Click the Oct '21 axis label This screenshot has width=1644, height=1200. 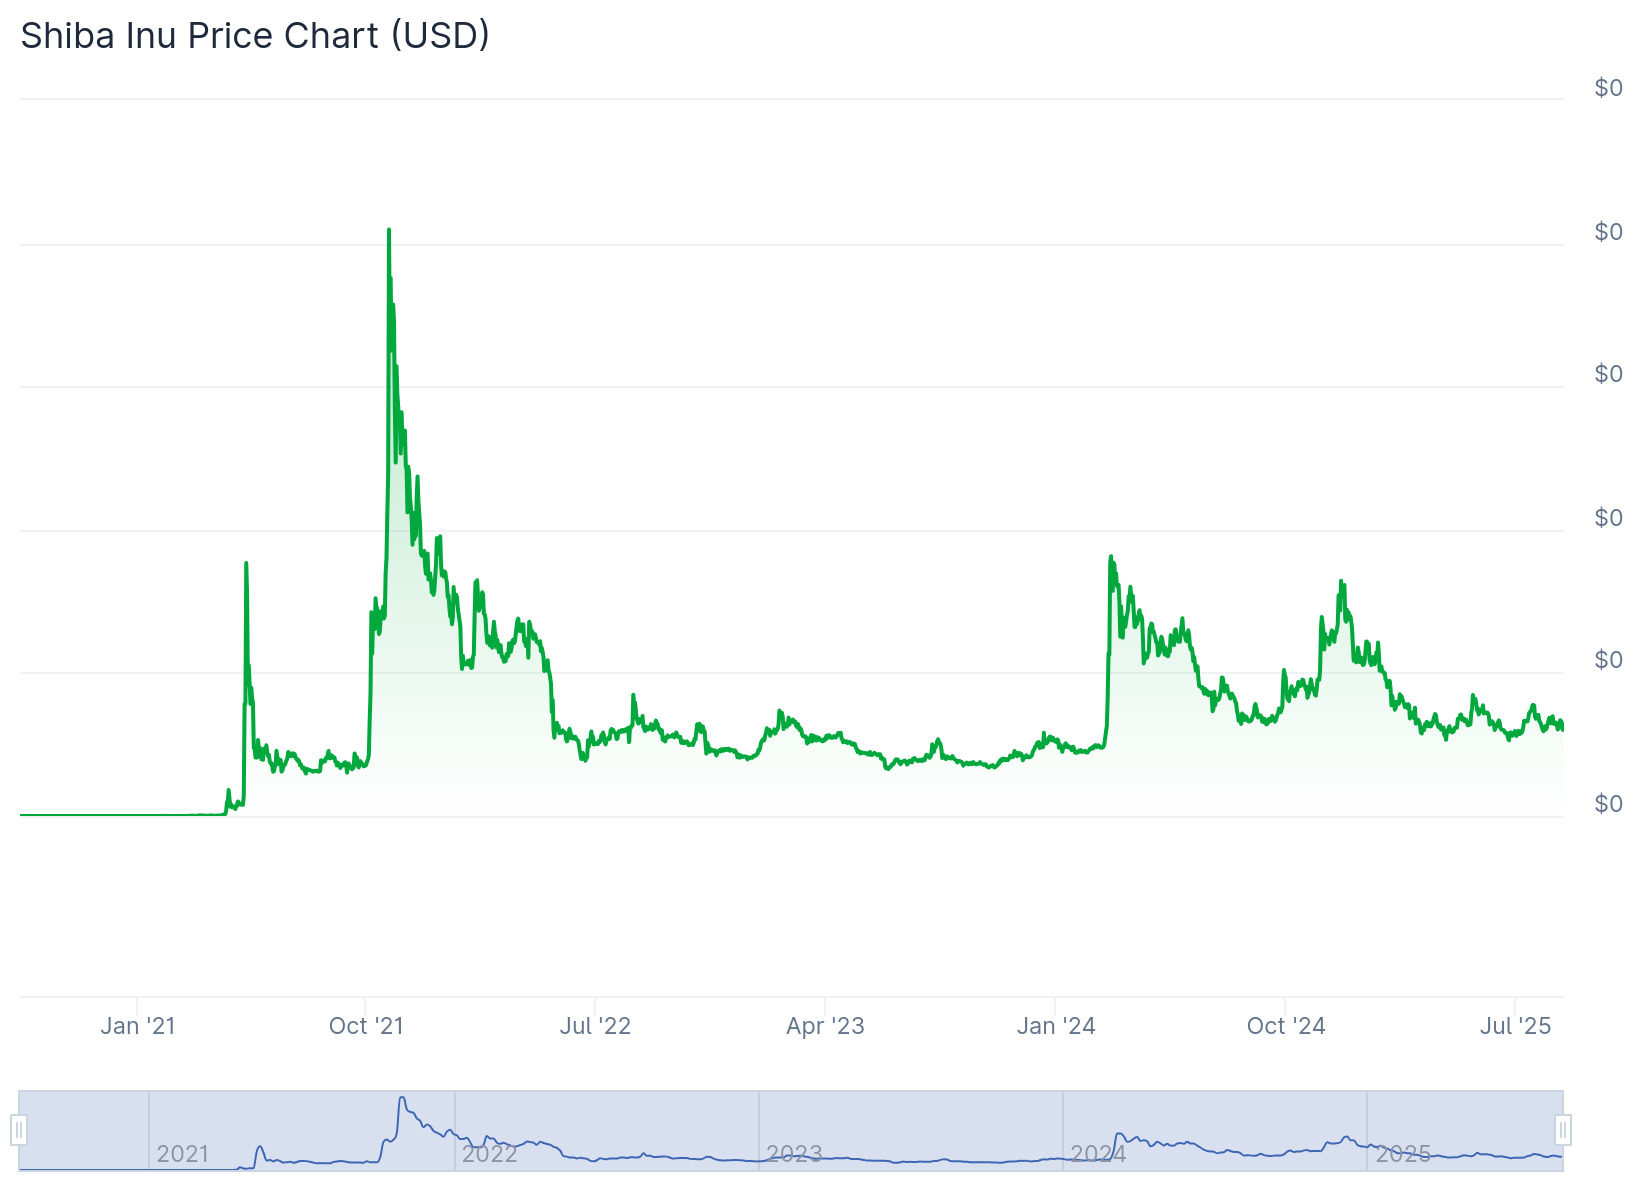(x=366, y=1026)
